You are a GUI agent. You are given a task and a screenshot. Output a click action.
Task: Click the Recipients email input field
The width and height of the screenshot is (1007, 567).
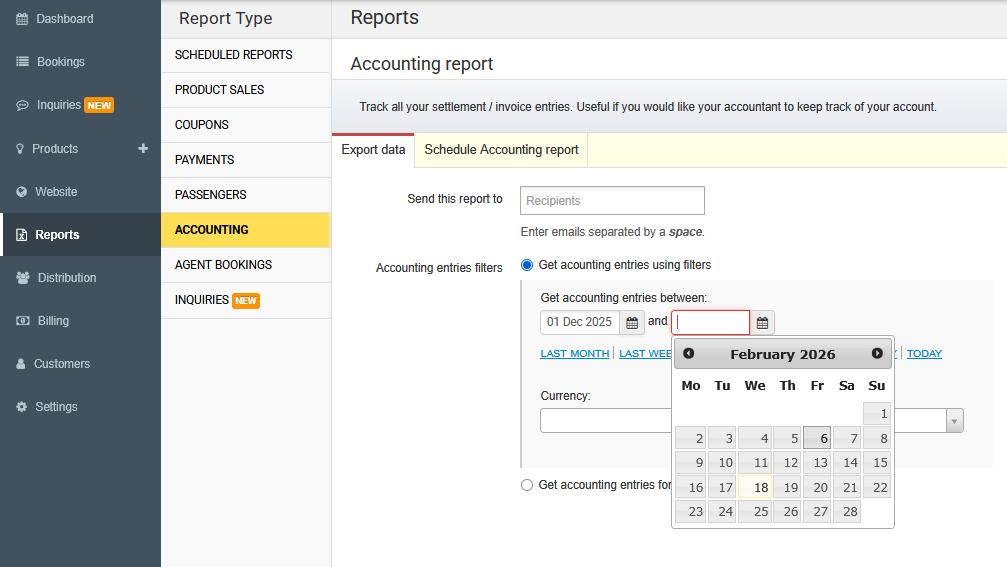pos(612,201)
